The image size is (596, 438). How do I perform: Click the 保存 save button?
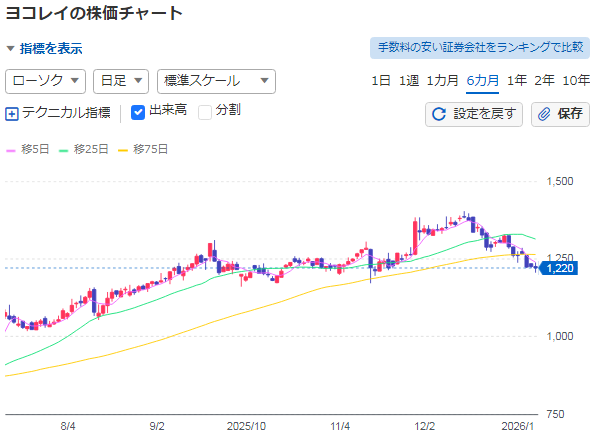560,114
